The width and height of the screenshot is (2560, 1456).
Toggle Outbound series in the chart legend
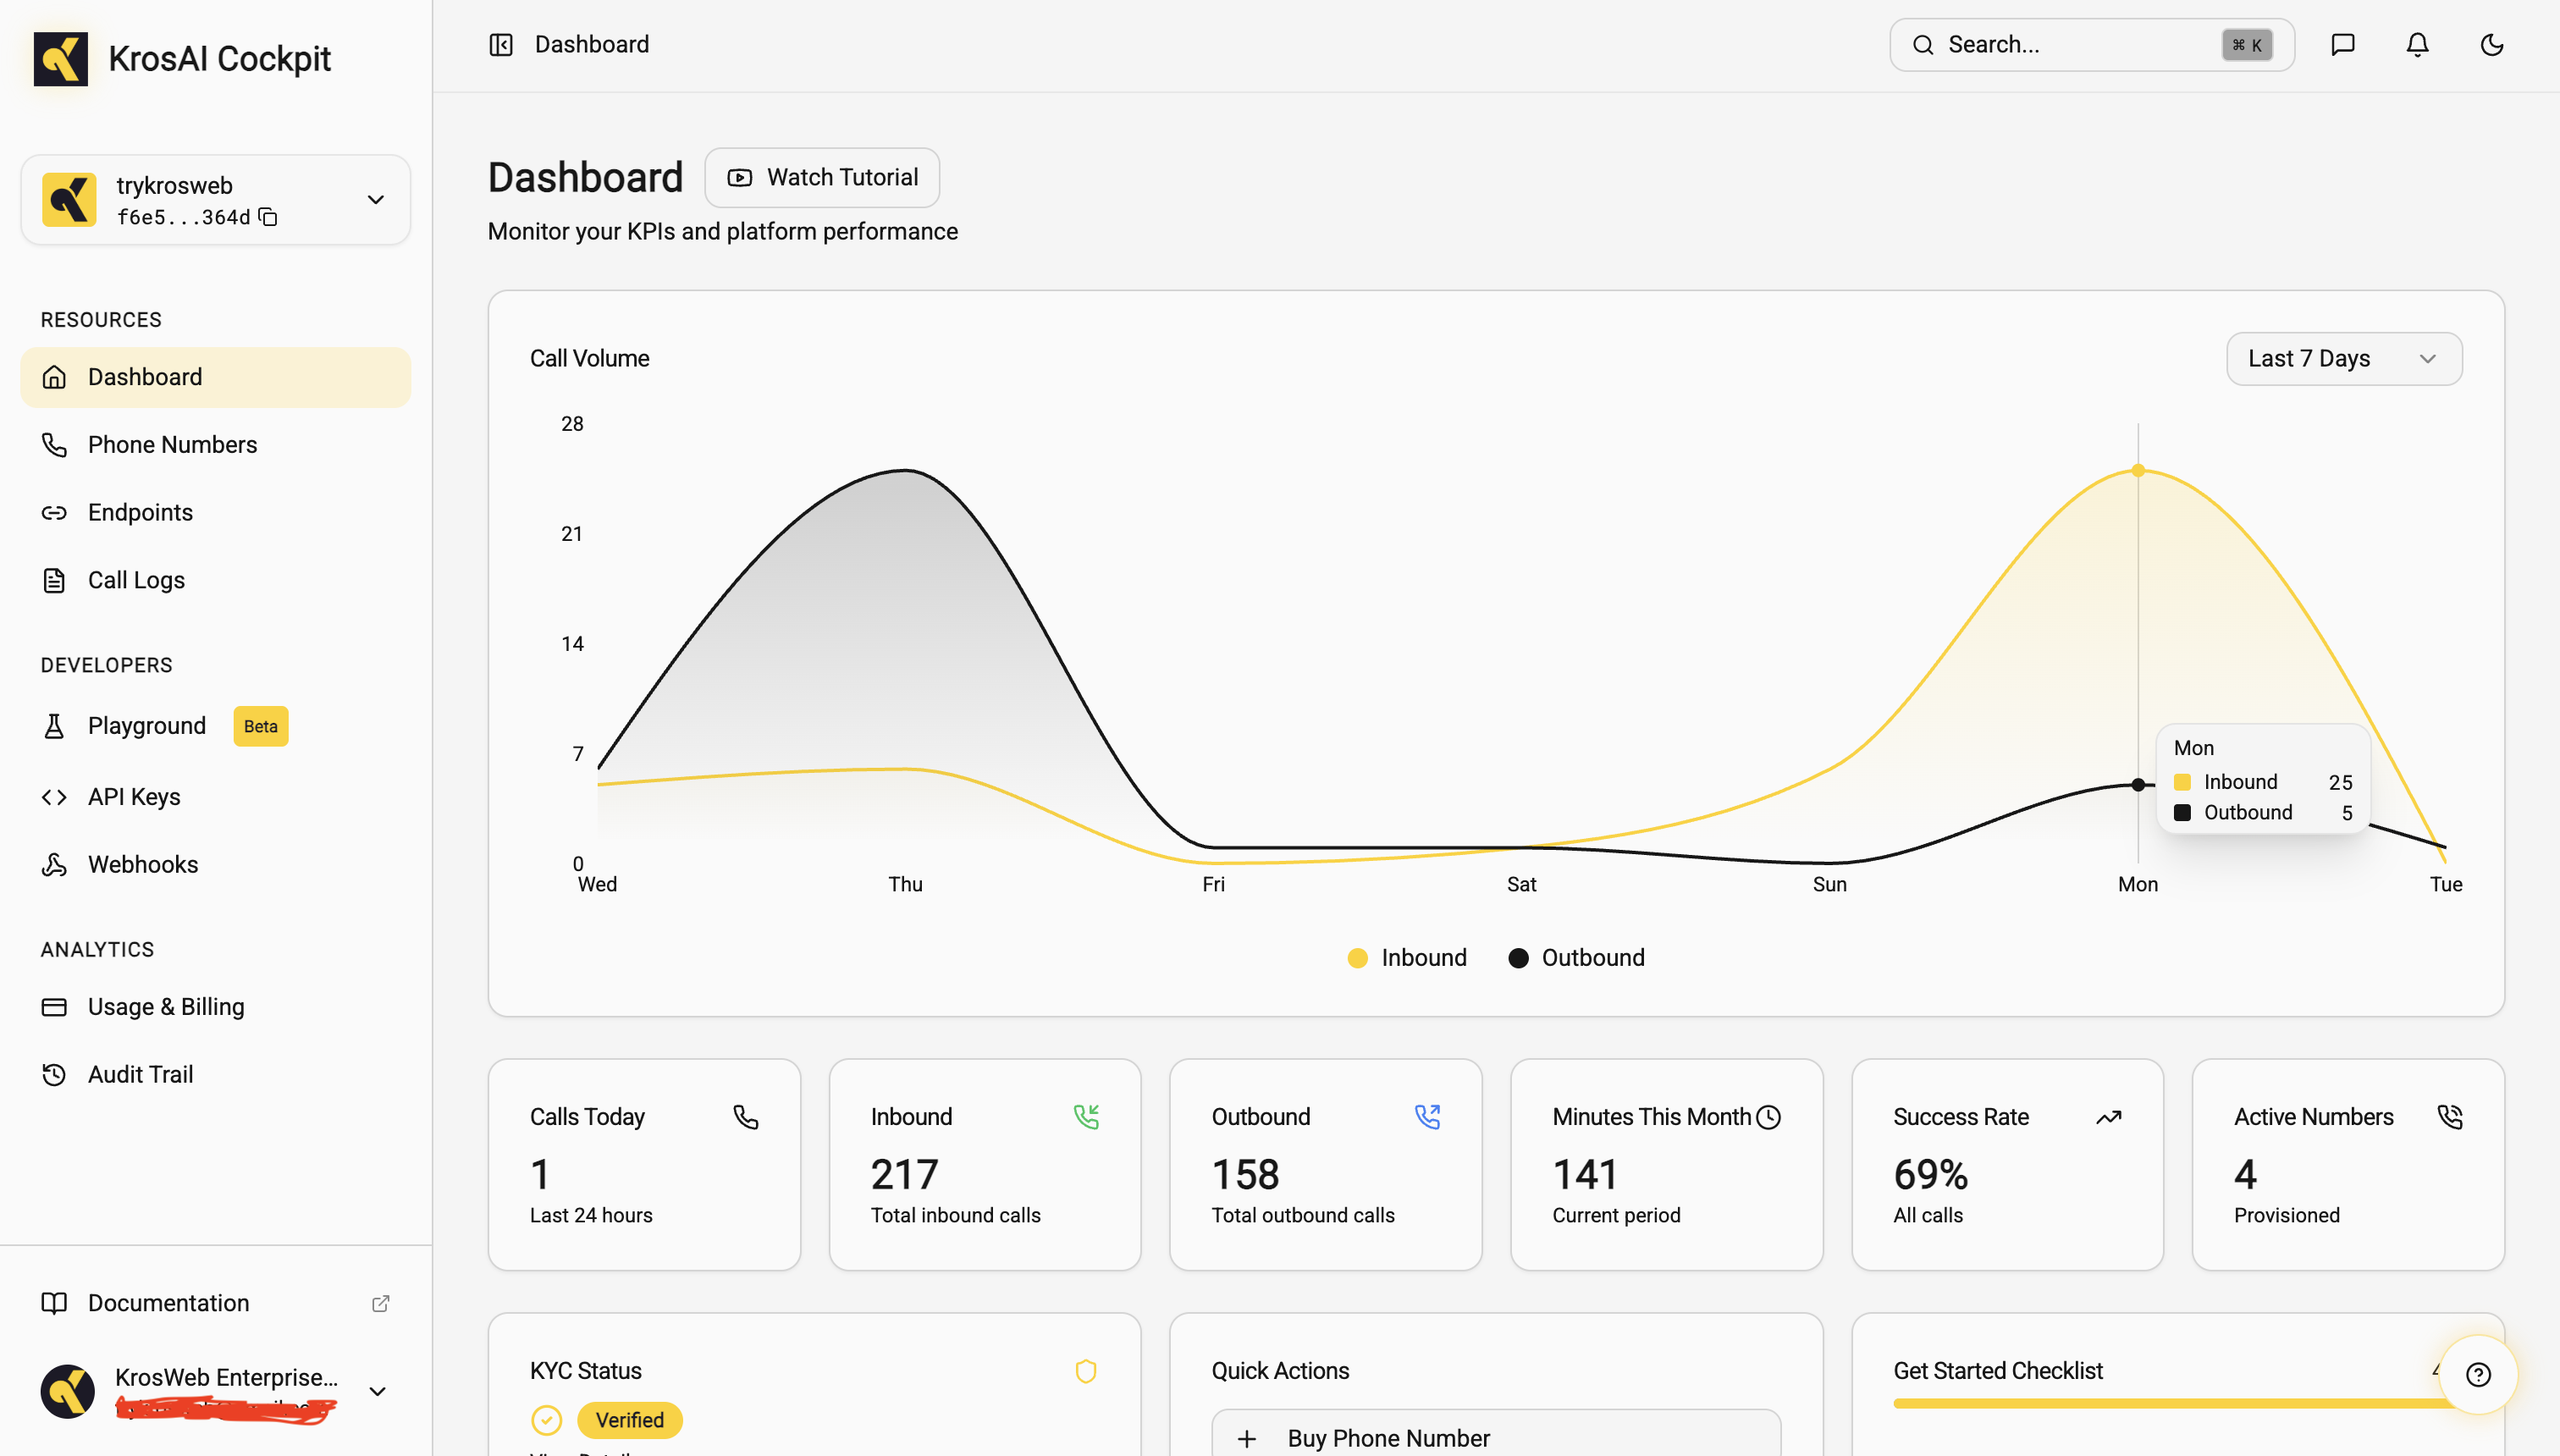pyautogui.click(x=1576, y=957)
